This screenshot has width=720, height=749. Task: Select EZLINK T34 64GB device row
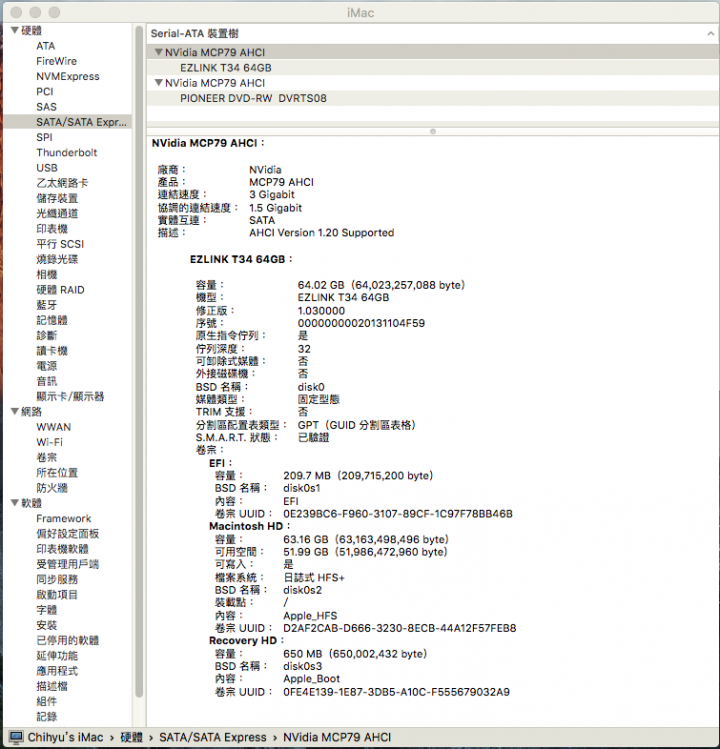coord(432,68)
